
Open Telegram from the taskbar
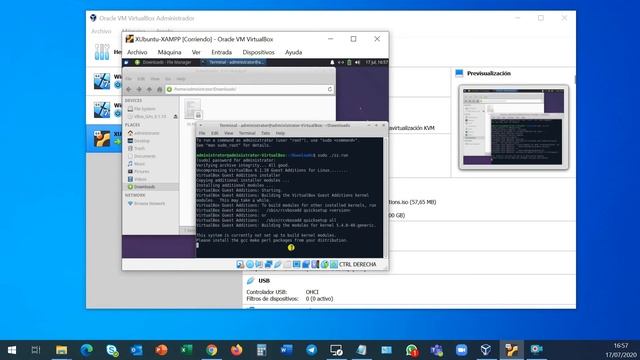tap(311, 350)
